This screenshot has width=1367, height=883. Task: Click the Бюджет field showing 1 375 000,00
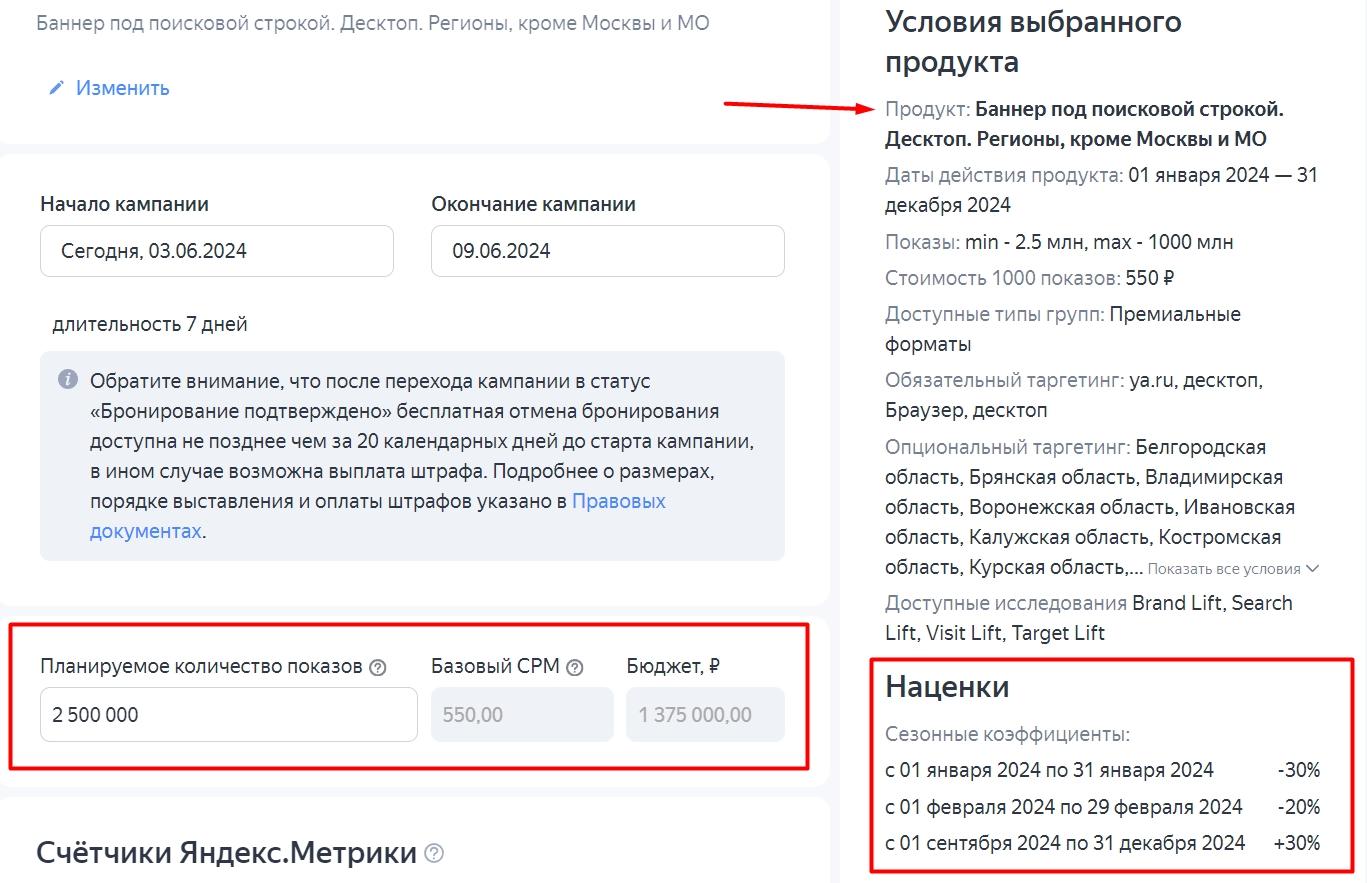[705, 715]
